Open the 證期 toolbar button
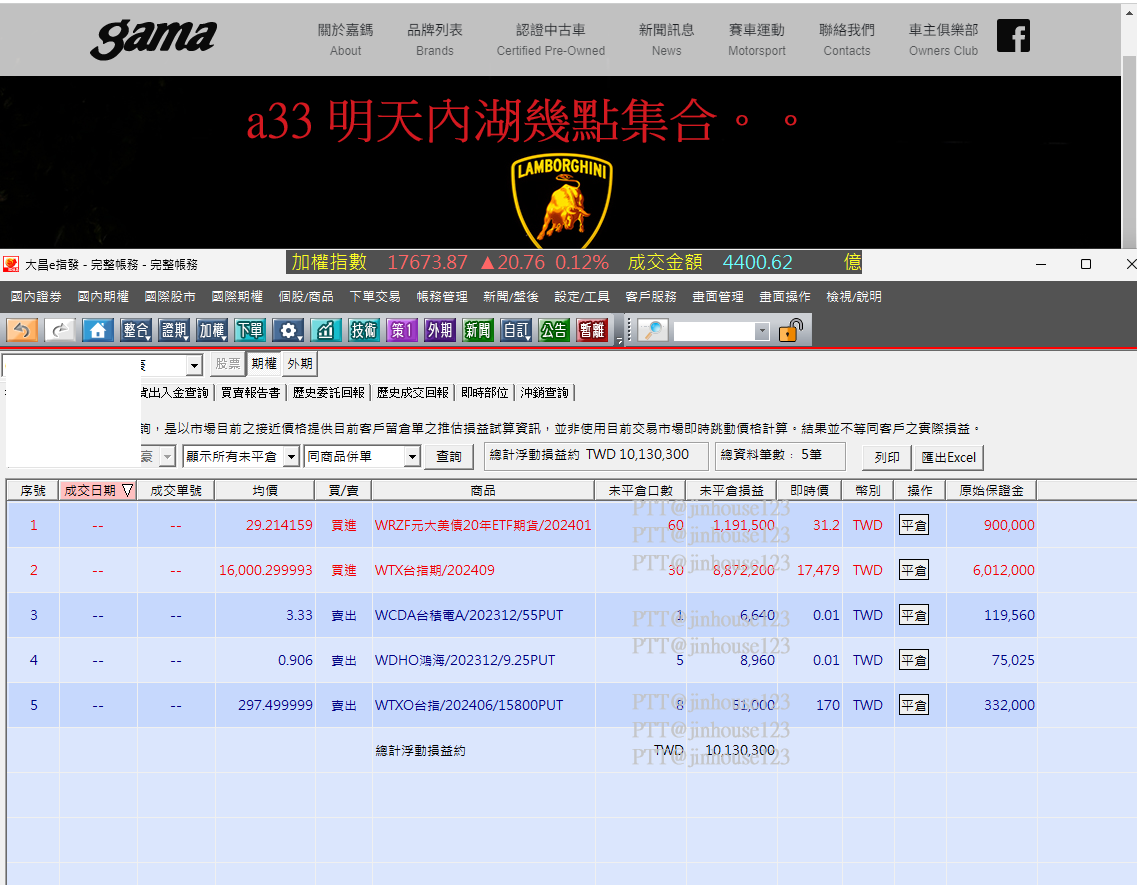The width and height of the screenshot is (1137, 885). pyautogui.click(x=174, y=331)
